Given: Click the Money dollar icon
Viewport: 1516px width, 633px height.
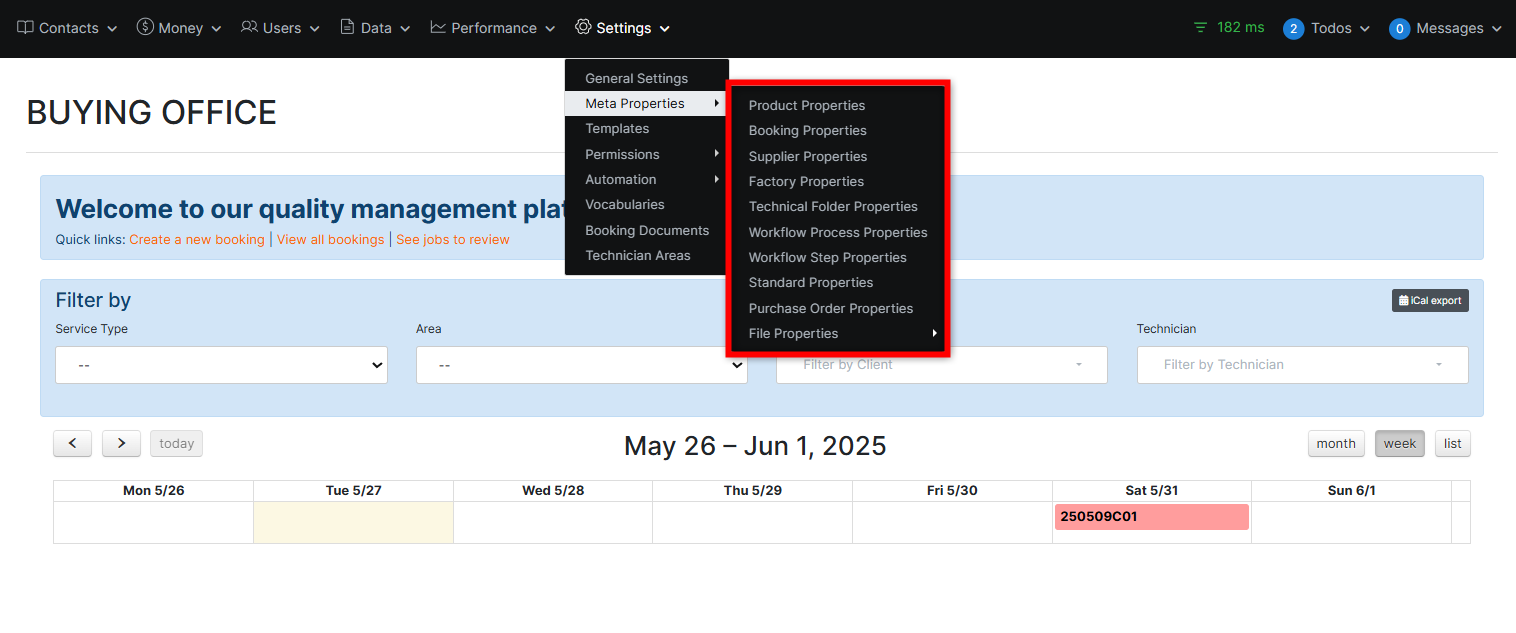Looking at the screenshot, I should pyautogui.click(x=145, y=27).
